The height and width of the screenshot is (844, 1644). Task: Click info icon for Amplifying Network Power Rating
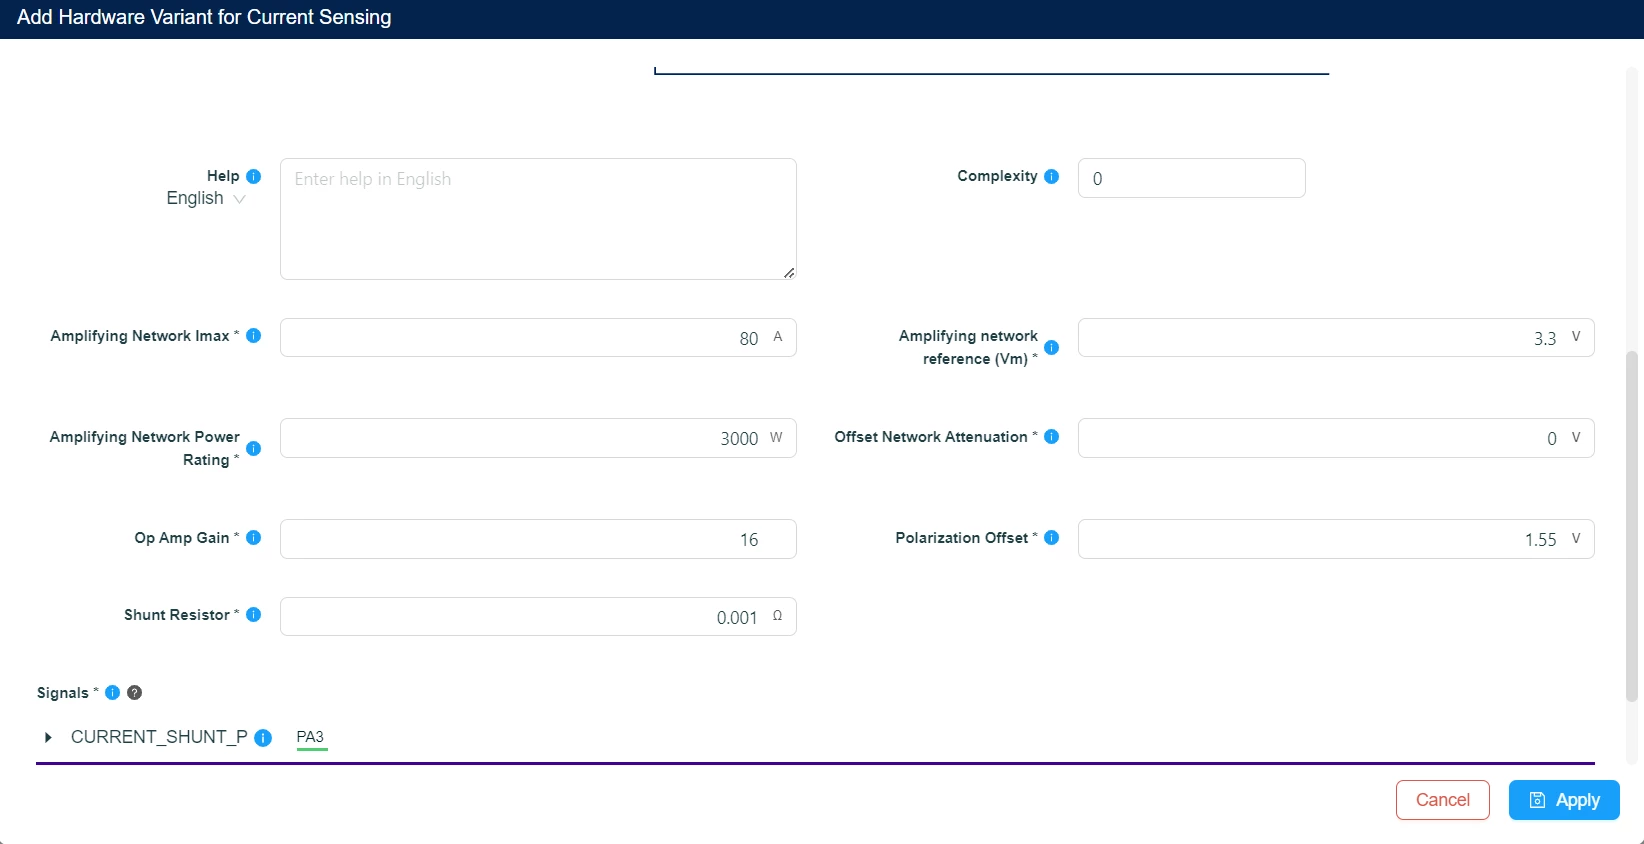[254, 448]
